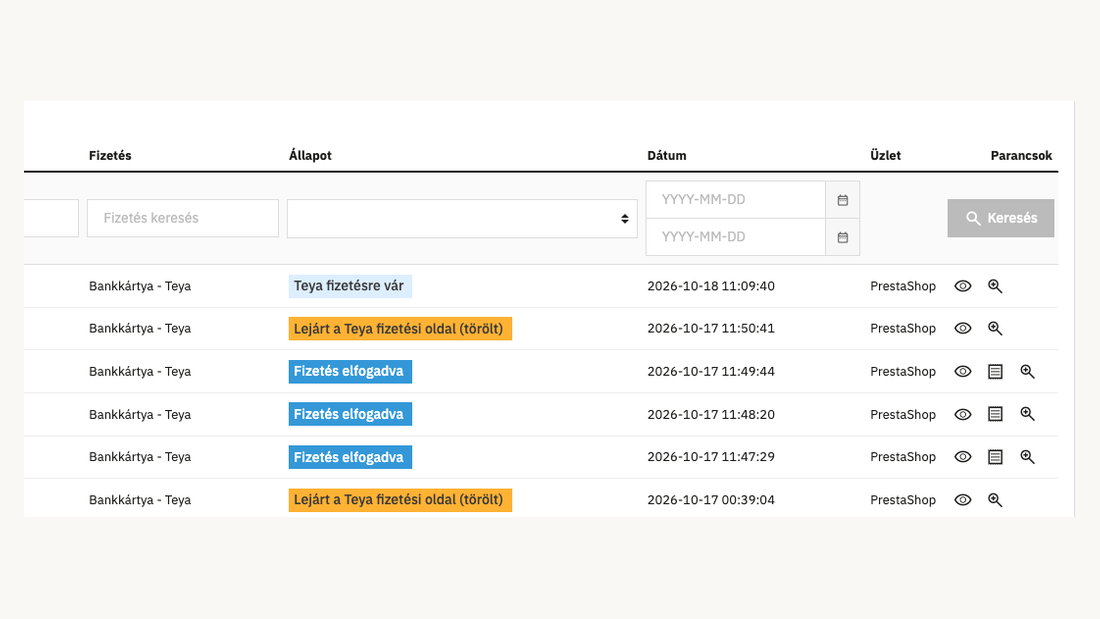Click magnifier icon on 00:39:04 order row
Image resolution: width=1100 pixels, height=619 pixels.
pyautogui.click(x=995, y=500)
